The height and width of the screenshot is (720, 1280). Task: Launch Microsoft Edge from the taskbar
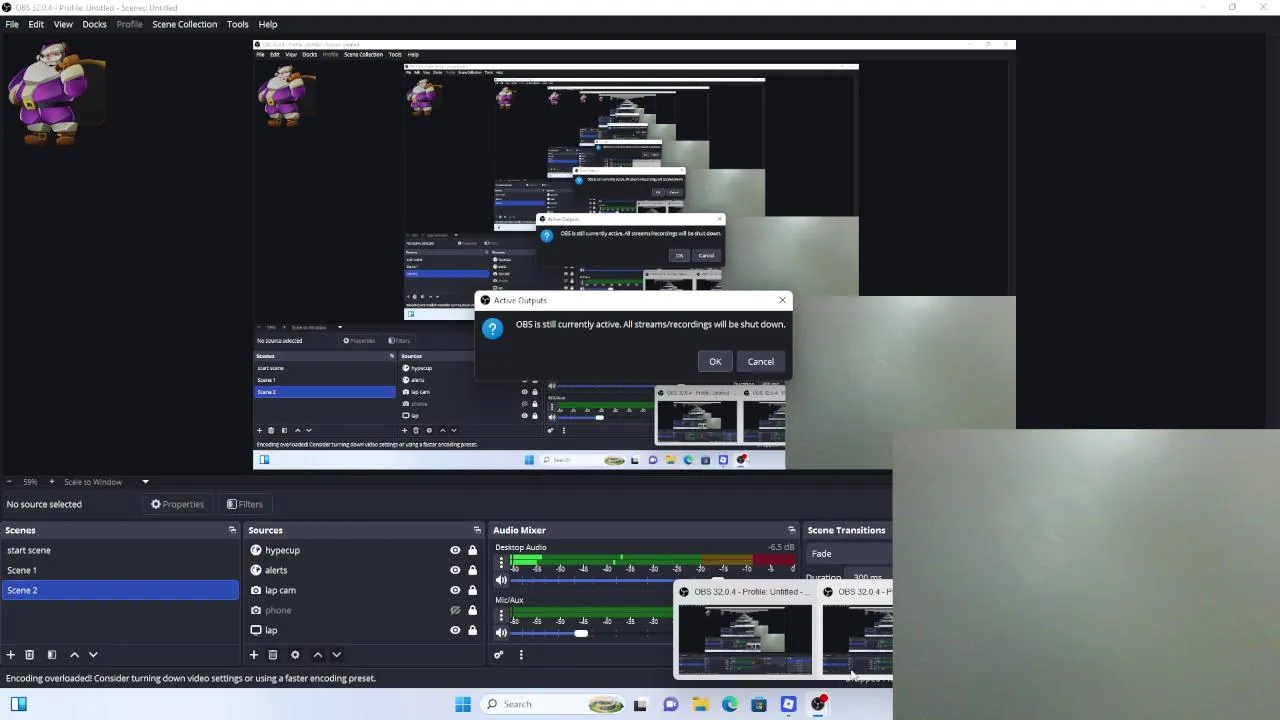[730, 704]
